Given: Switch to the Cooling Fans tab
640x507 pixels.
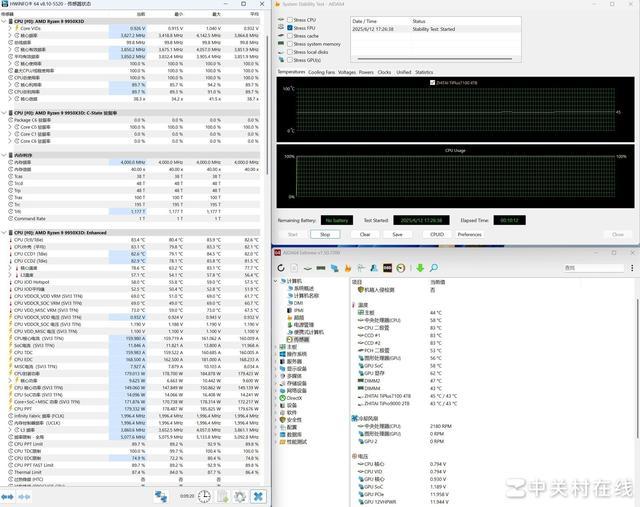Looking at the screenshot, I should (x=321, y=72).
